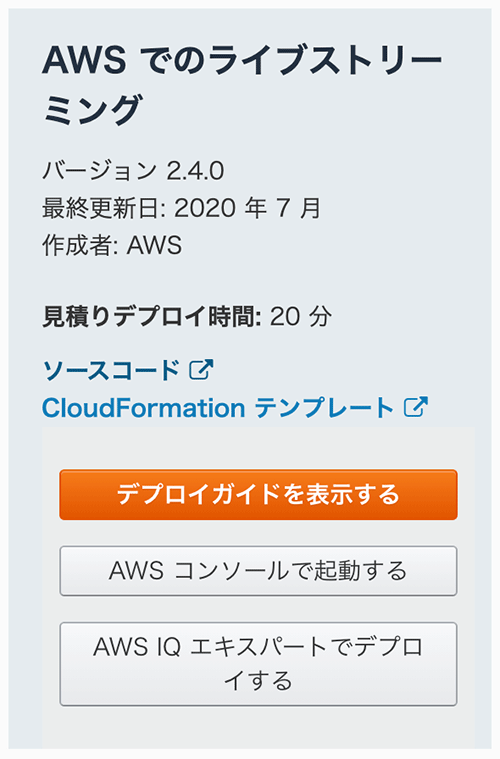Click the バージョン 2.4.0 text
The height and width of the screenshot is (759, 500).
click(x=133, y=171)
